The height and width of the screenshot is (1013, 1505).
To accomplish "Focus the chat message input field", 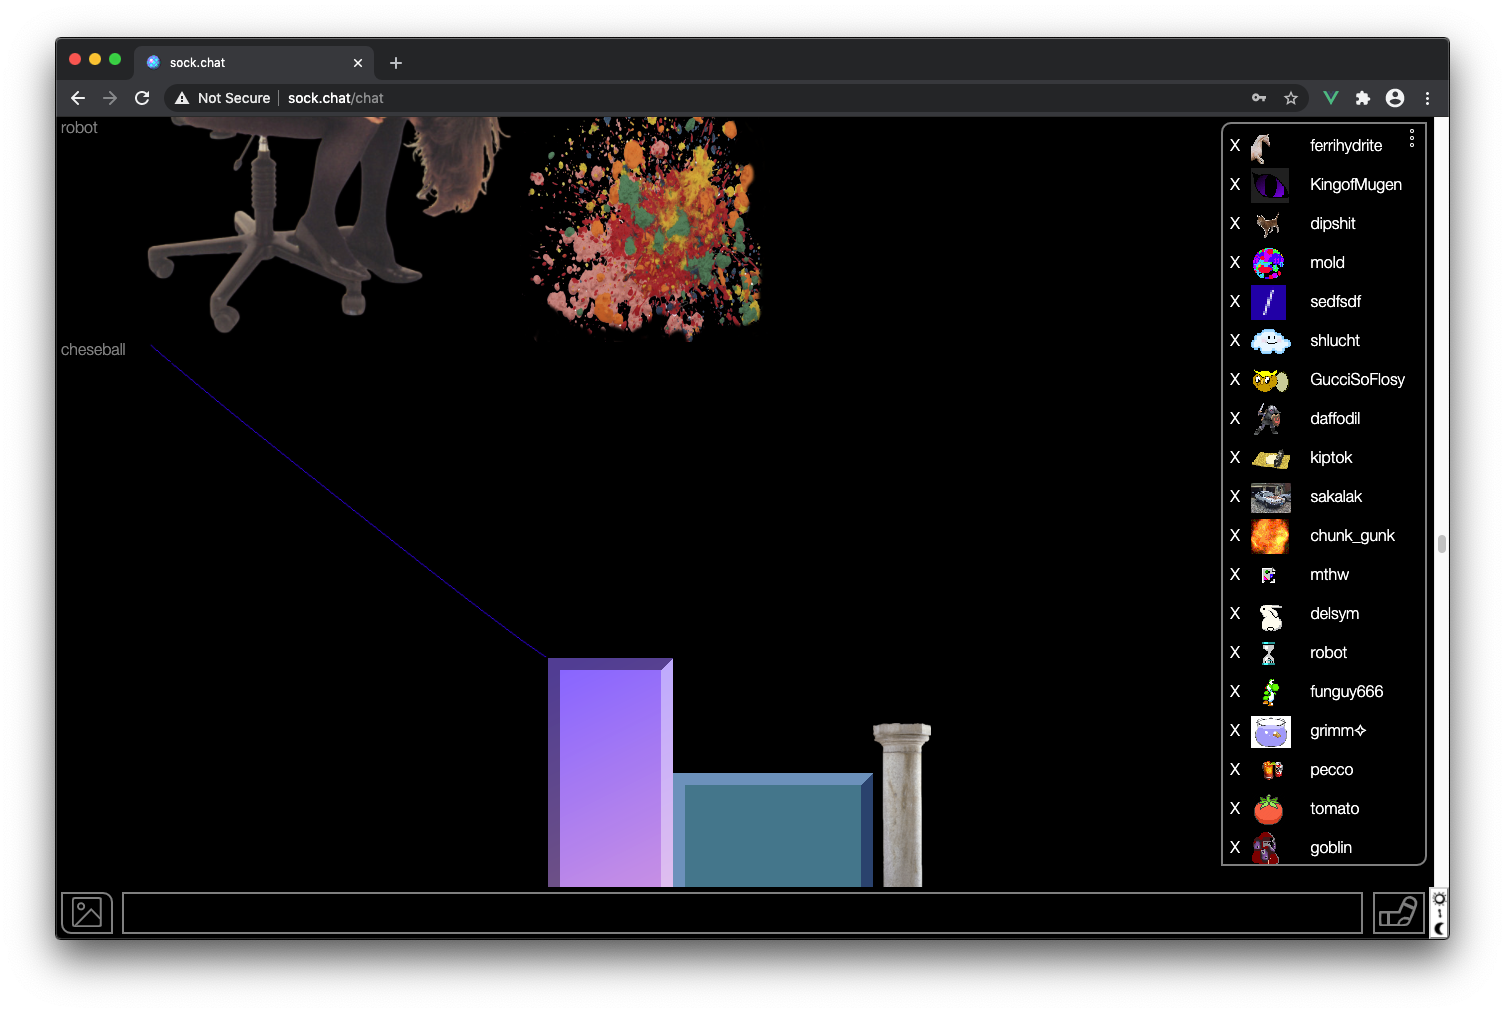I will [x=741, y=913].
